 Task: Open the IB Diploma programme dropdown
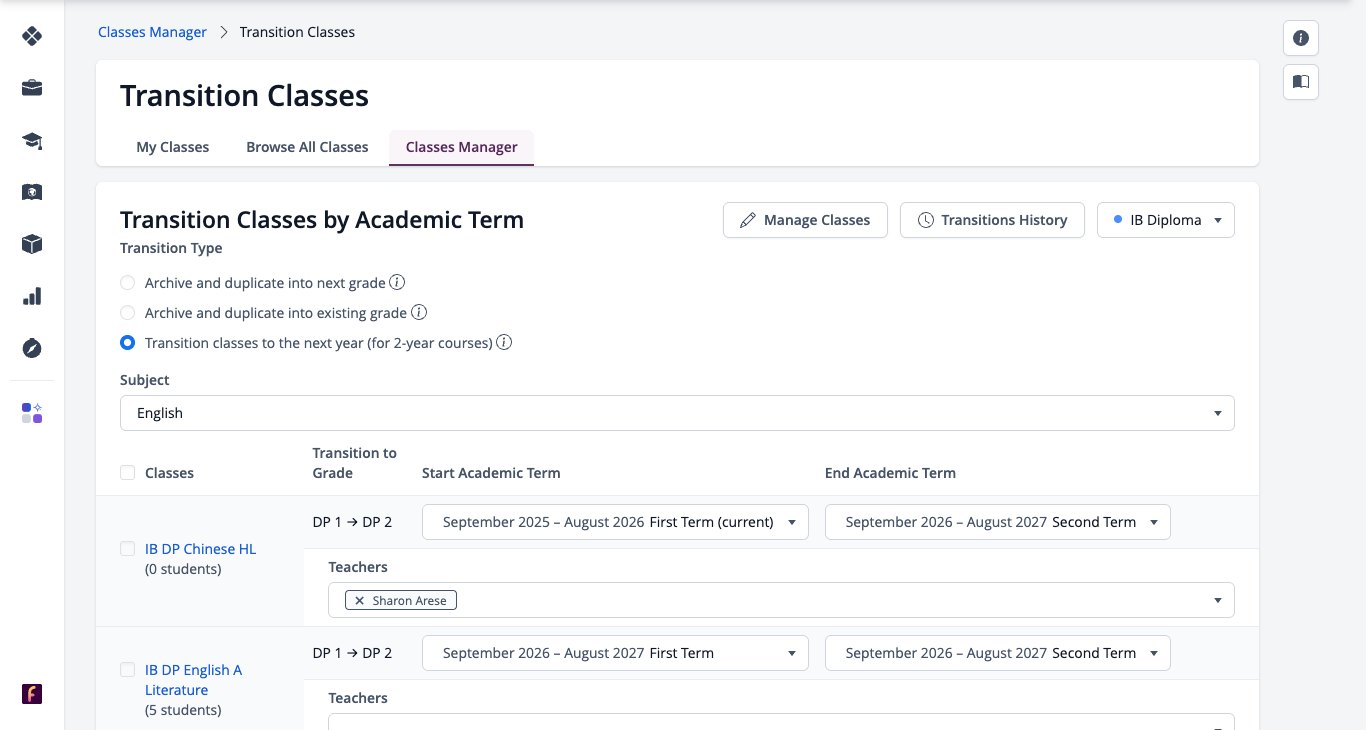(x=1166, y=220)
